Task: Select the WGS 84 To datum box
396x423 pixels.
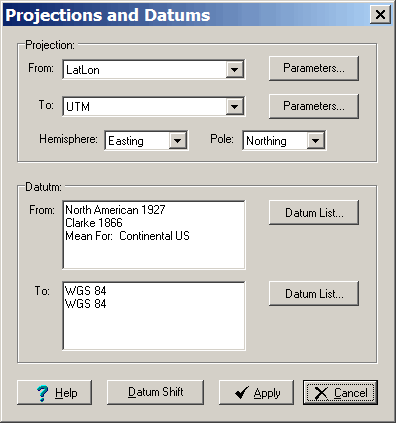Action: pyautogui.click(x=154, y=316)
